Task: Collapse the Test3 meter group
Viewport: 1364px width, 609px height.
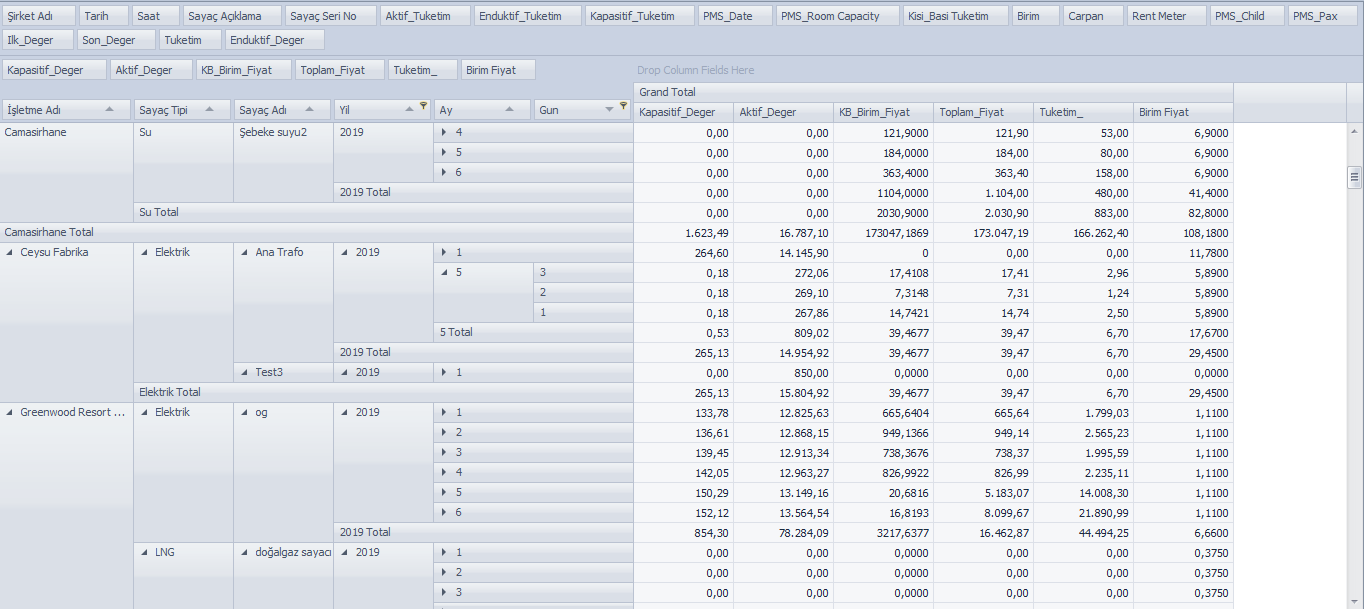Action: (x=245, y=372)
